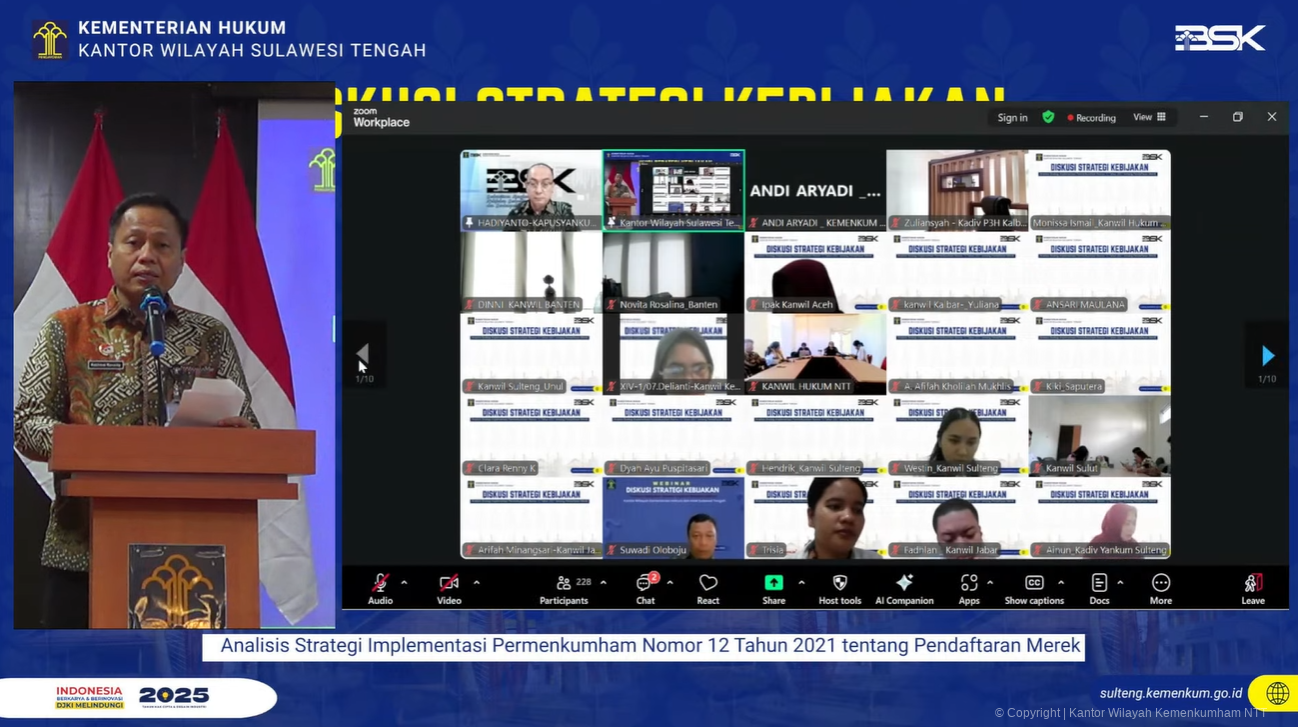Leave the meeting

(1253, 587)
